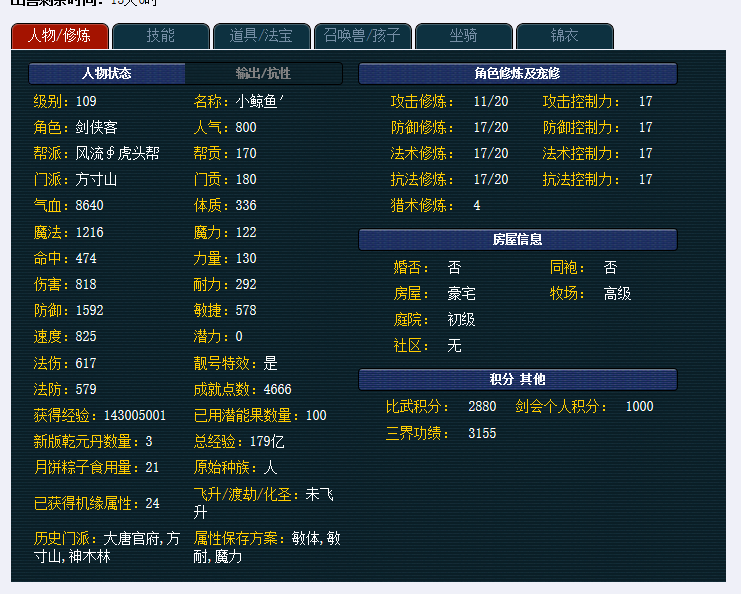Click the 三界功绩 value 3155
741x594 pixels.
click(x=482, y=433)
